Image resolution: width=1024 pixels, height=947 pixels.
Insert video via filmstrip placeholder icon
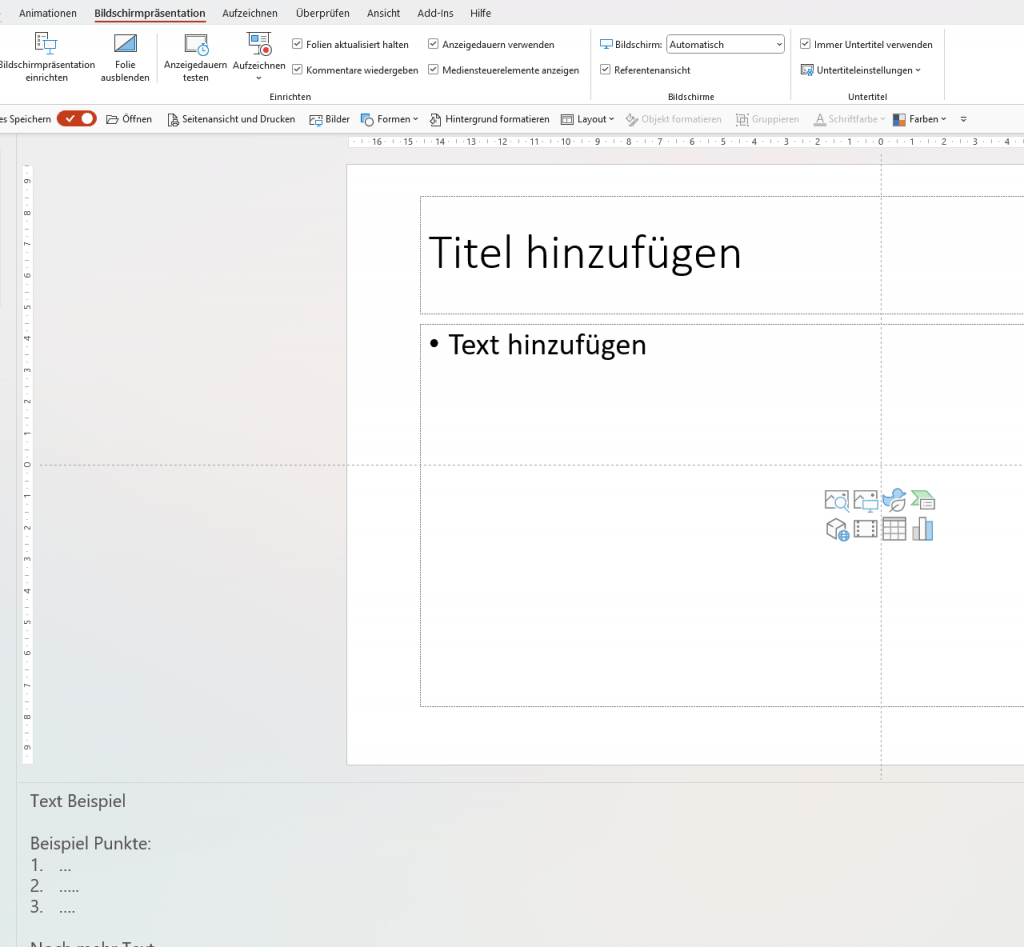[x=865, y=528]
